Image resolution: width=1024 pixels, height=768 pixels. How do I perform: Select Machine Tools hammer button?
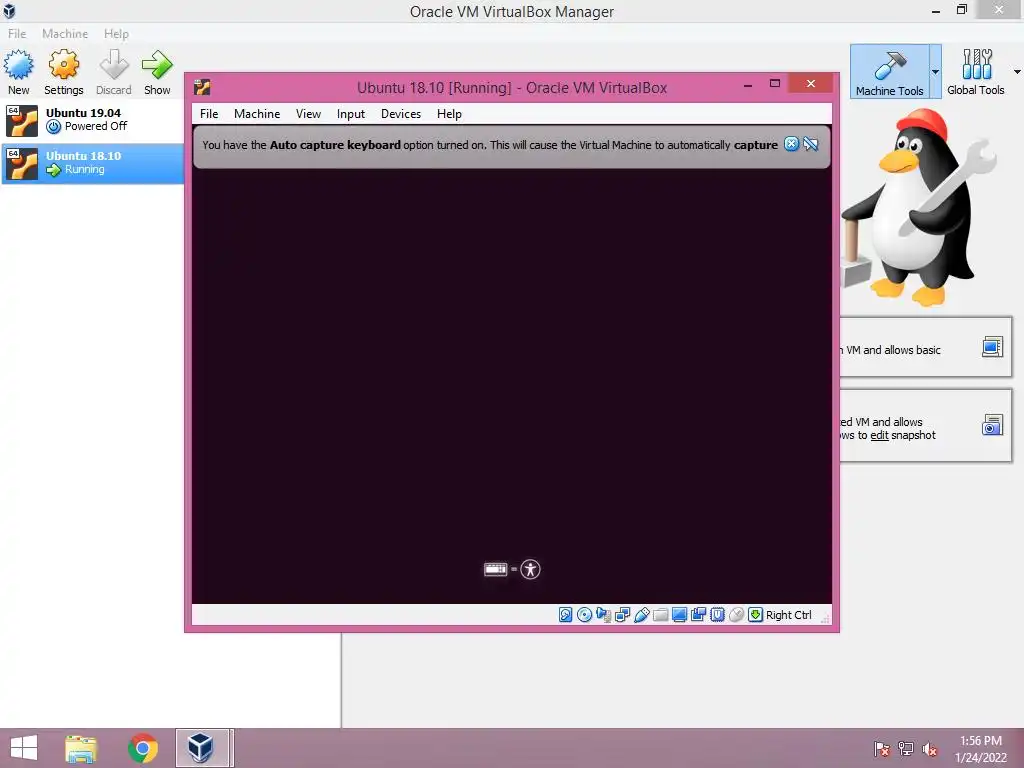point(889,72)
